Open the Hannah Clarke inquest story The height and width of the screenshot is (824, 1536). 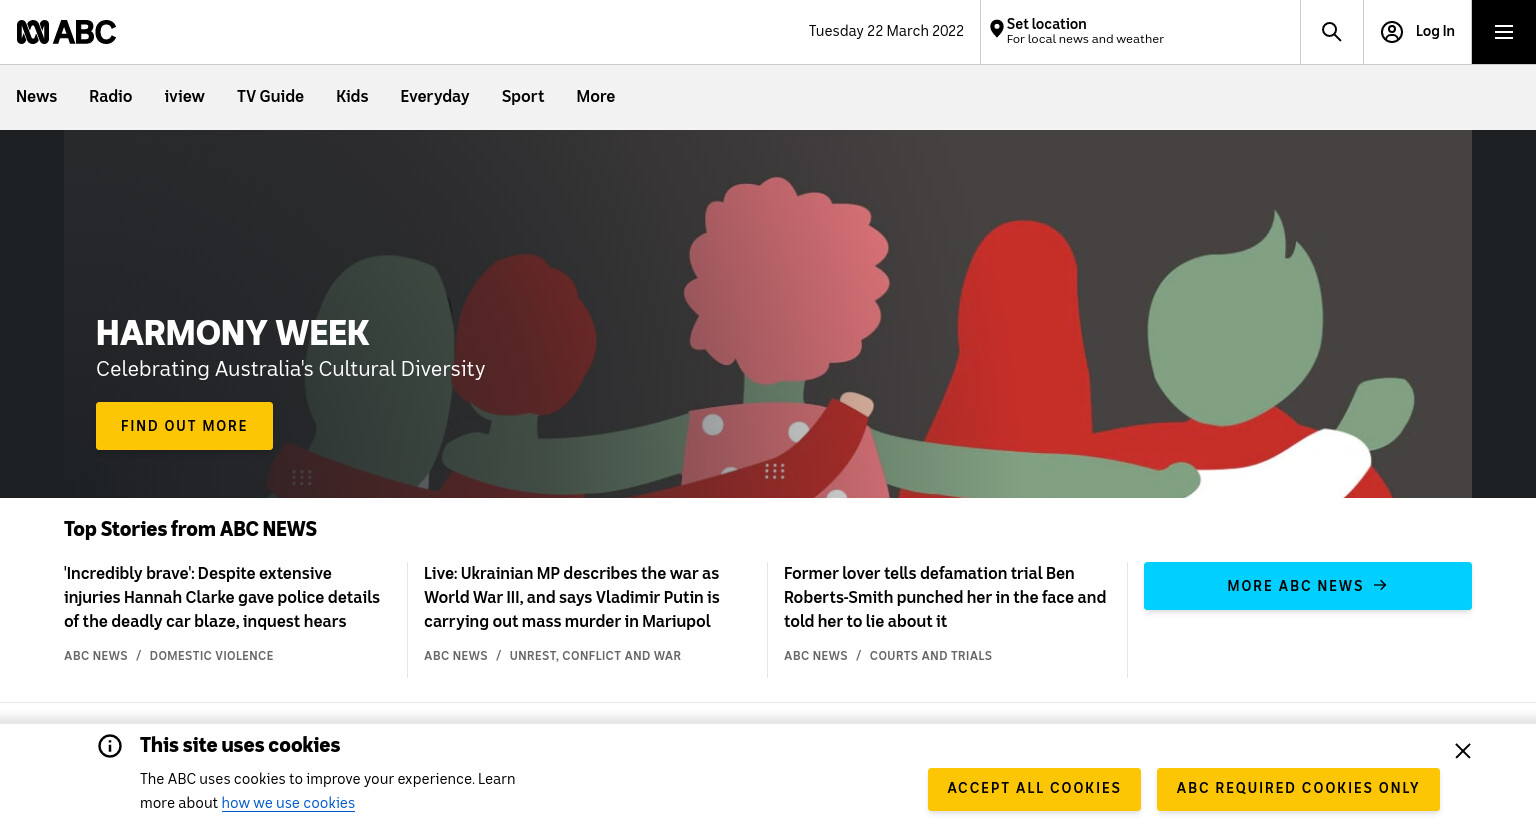(222, 597)
